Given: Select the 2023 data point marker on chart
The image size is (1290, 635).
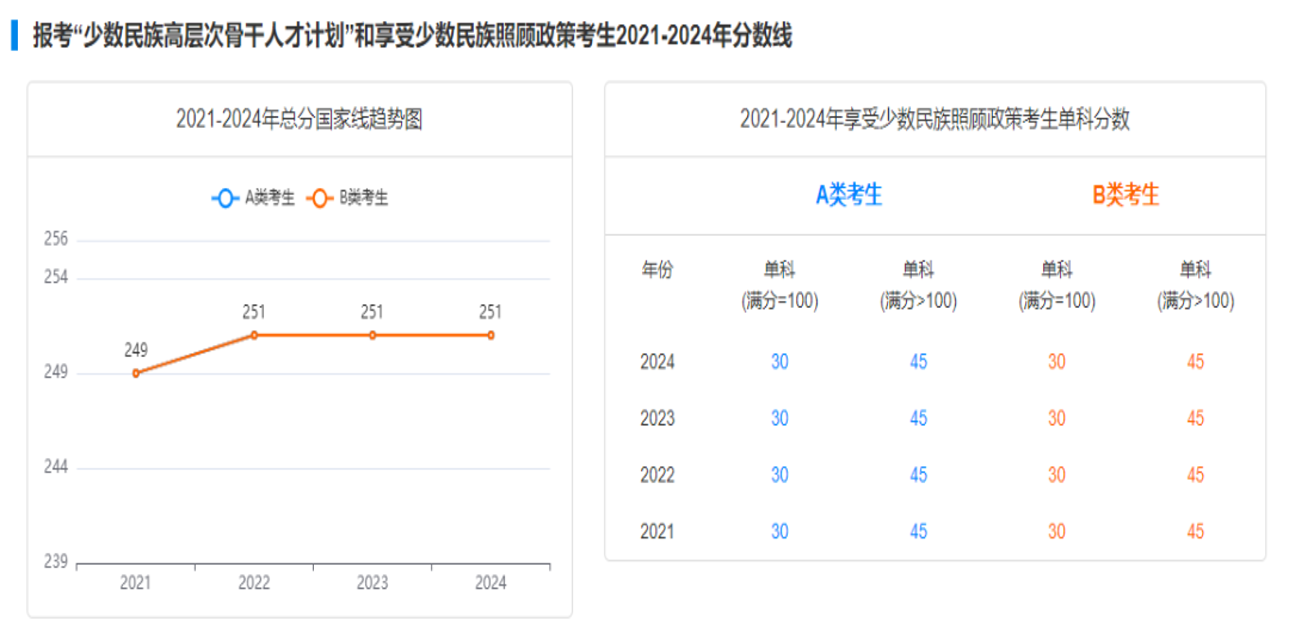Looking at the screenshot, I should coord(372,335).
